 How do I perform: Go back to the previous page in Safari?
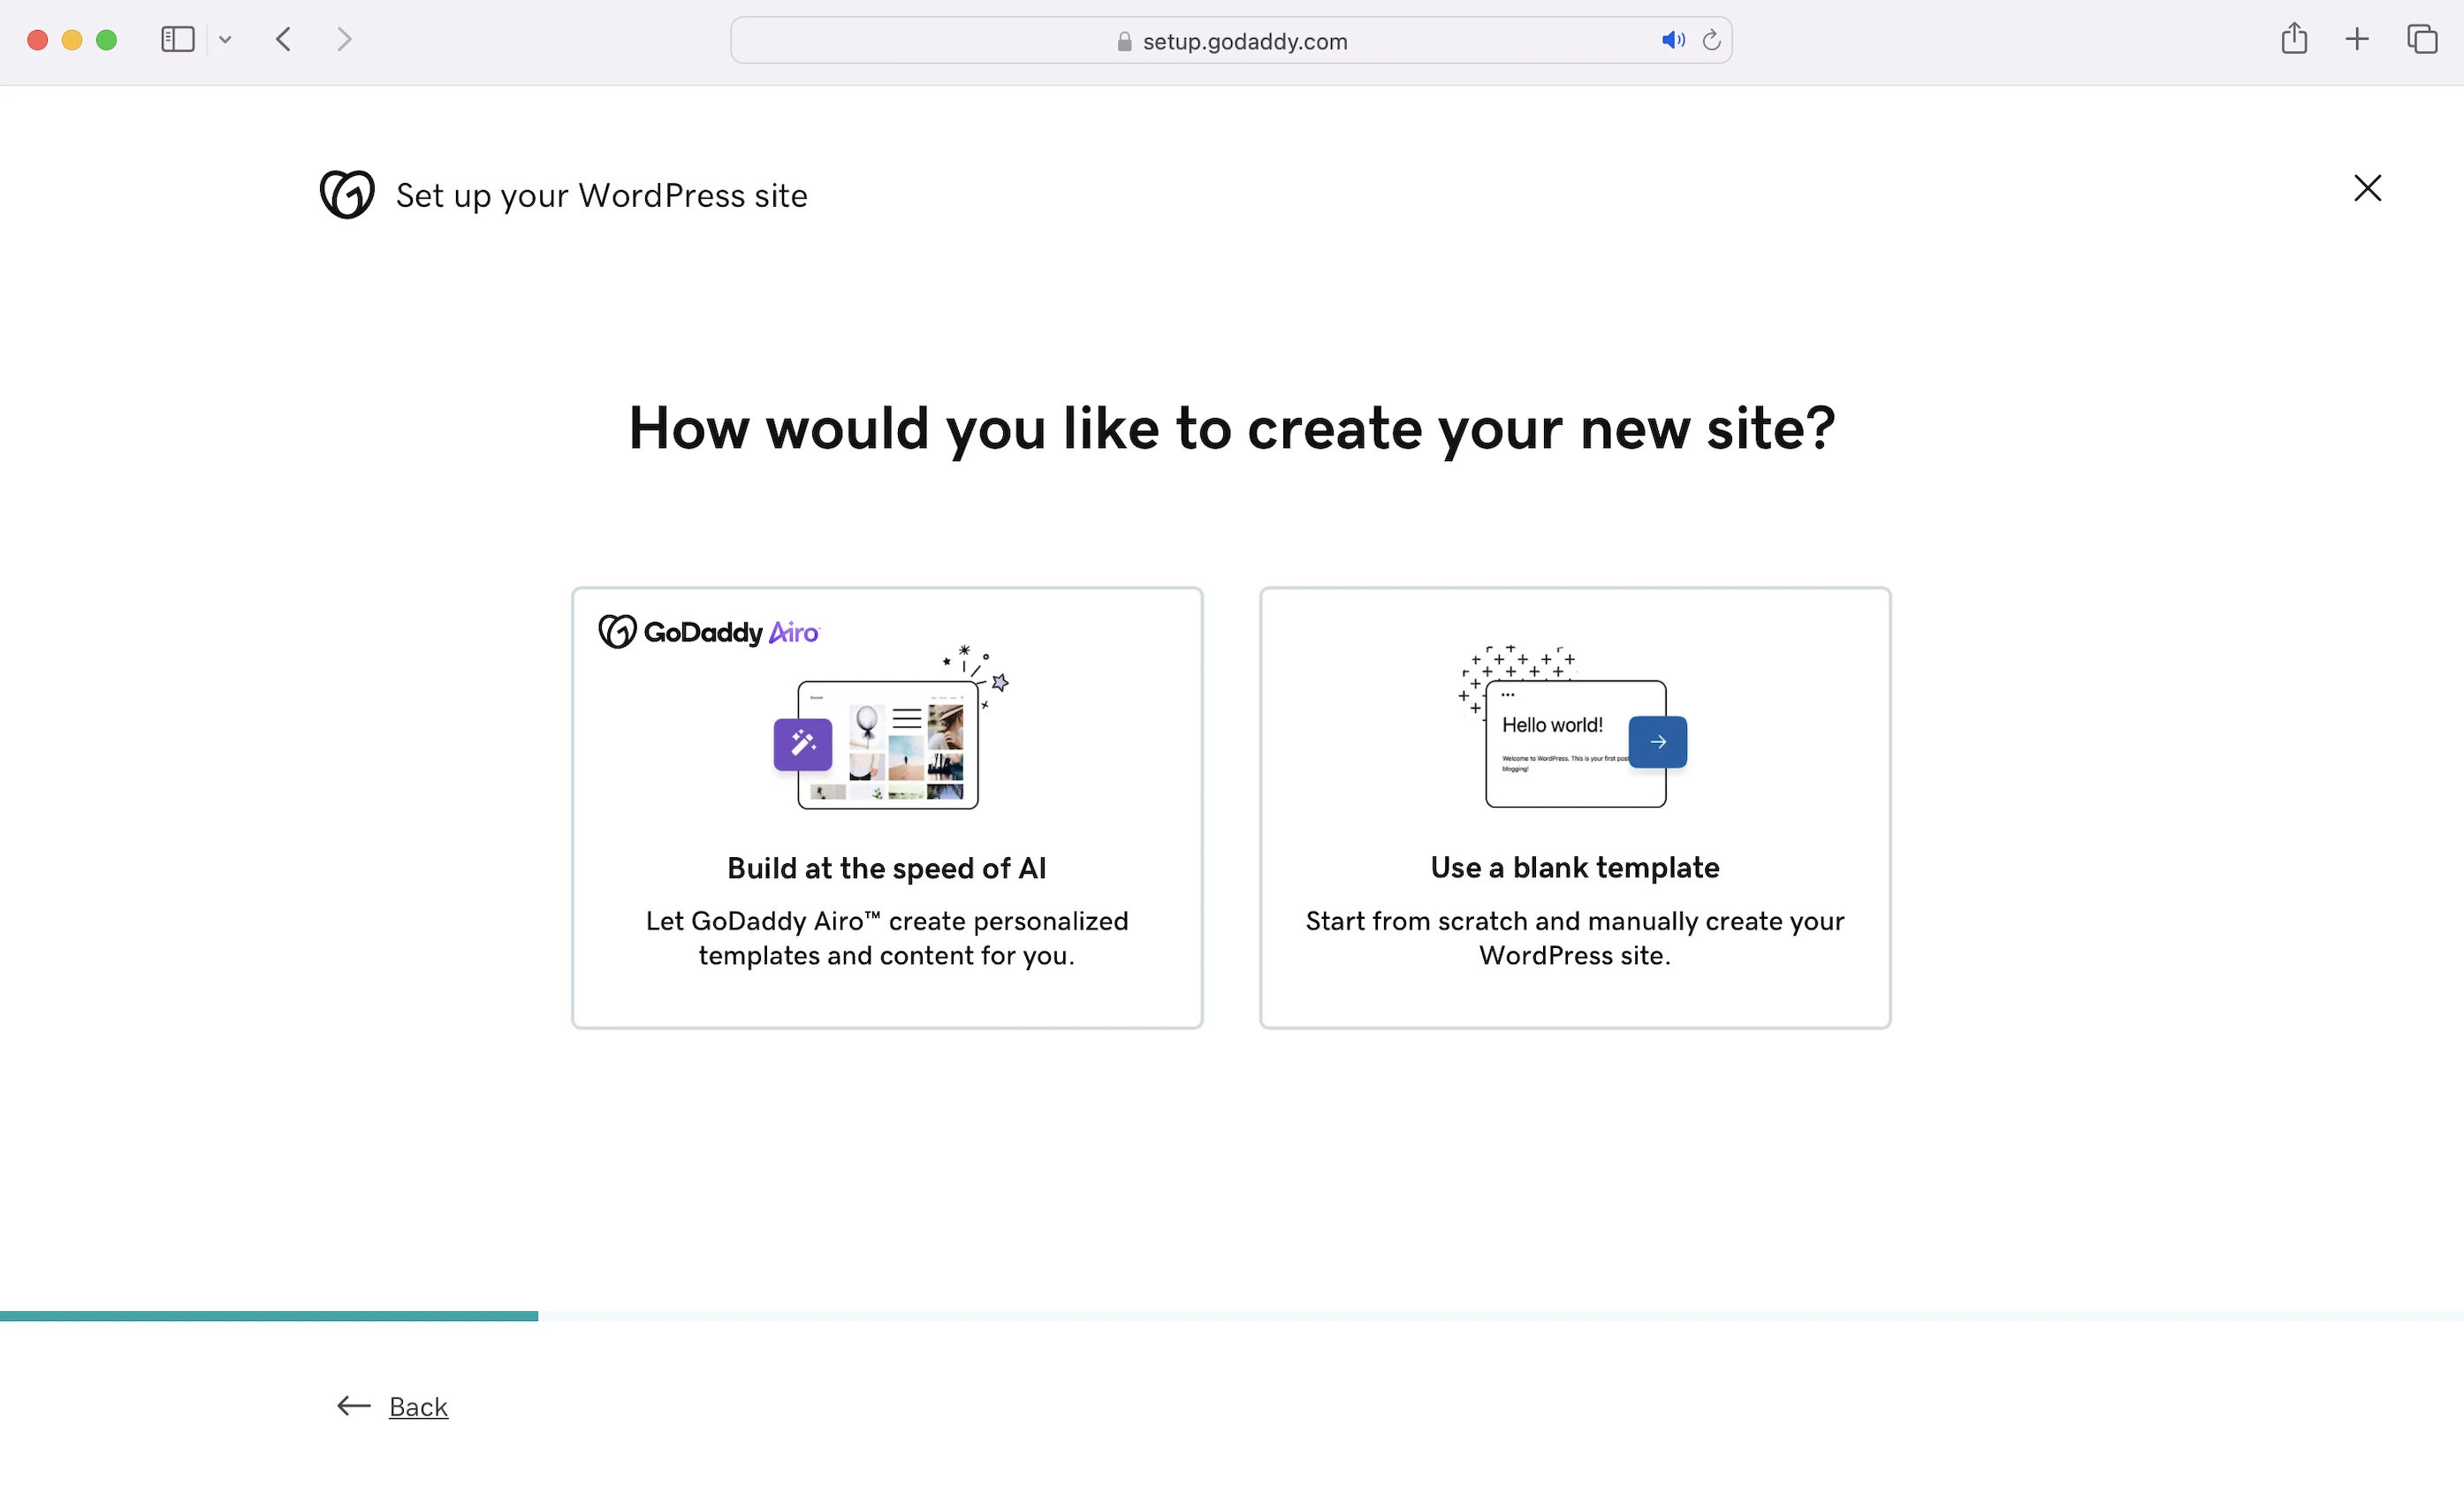click(284, 40)
